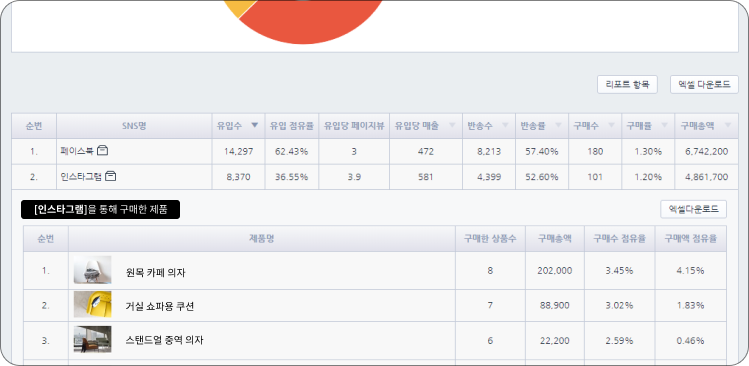749x366 pixels.
Task: Open the 원목 카페 의자 product thumbnail
Action: (92, 270)
